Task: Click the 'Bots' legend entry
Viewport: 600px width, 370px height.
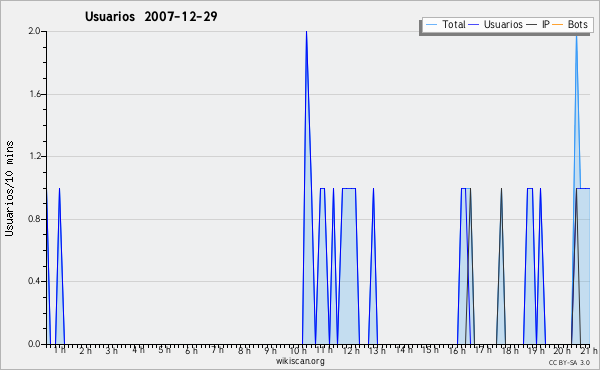Action: tap(570, 24)
